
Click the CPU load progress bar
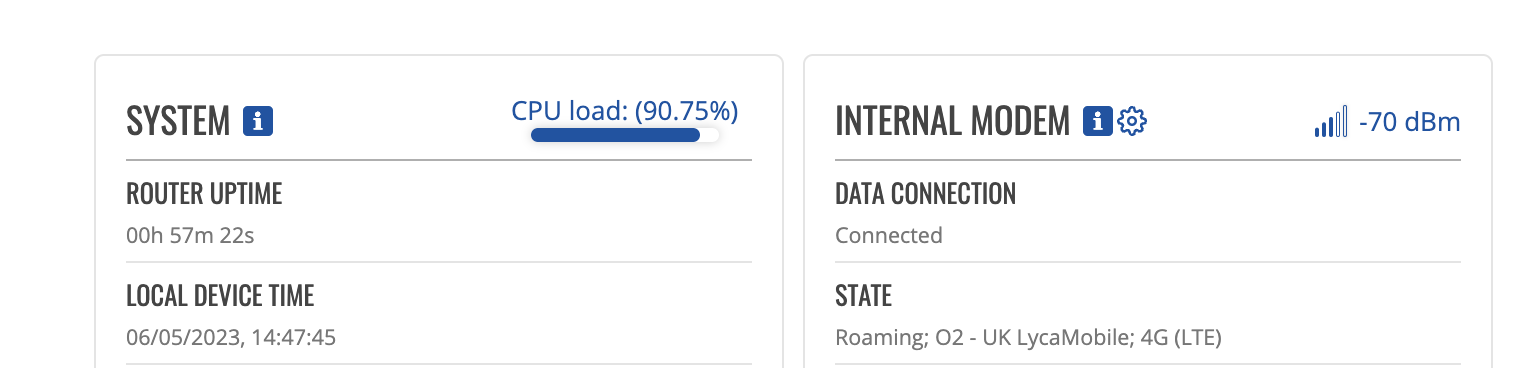click(625, 135)
